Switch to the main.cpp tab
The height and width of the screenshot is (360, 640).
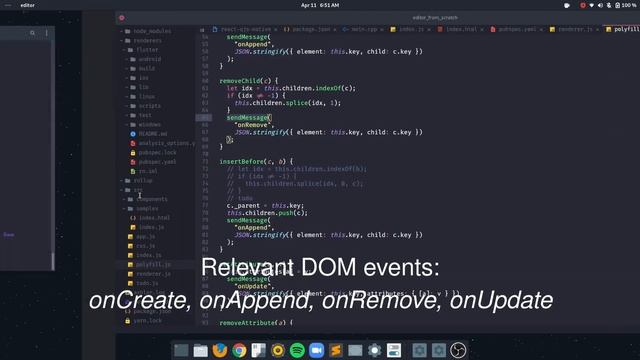pyautogui.click(x=364, y=29)
